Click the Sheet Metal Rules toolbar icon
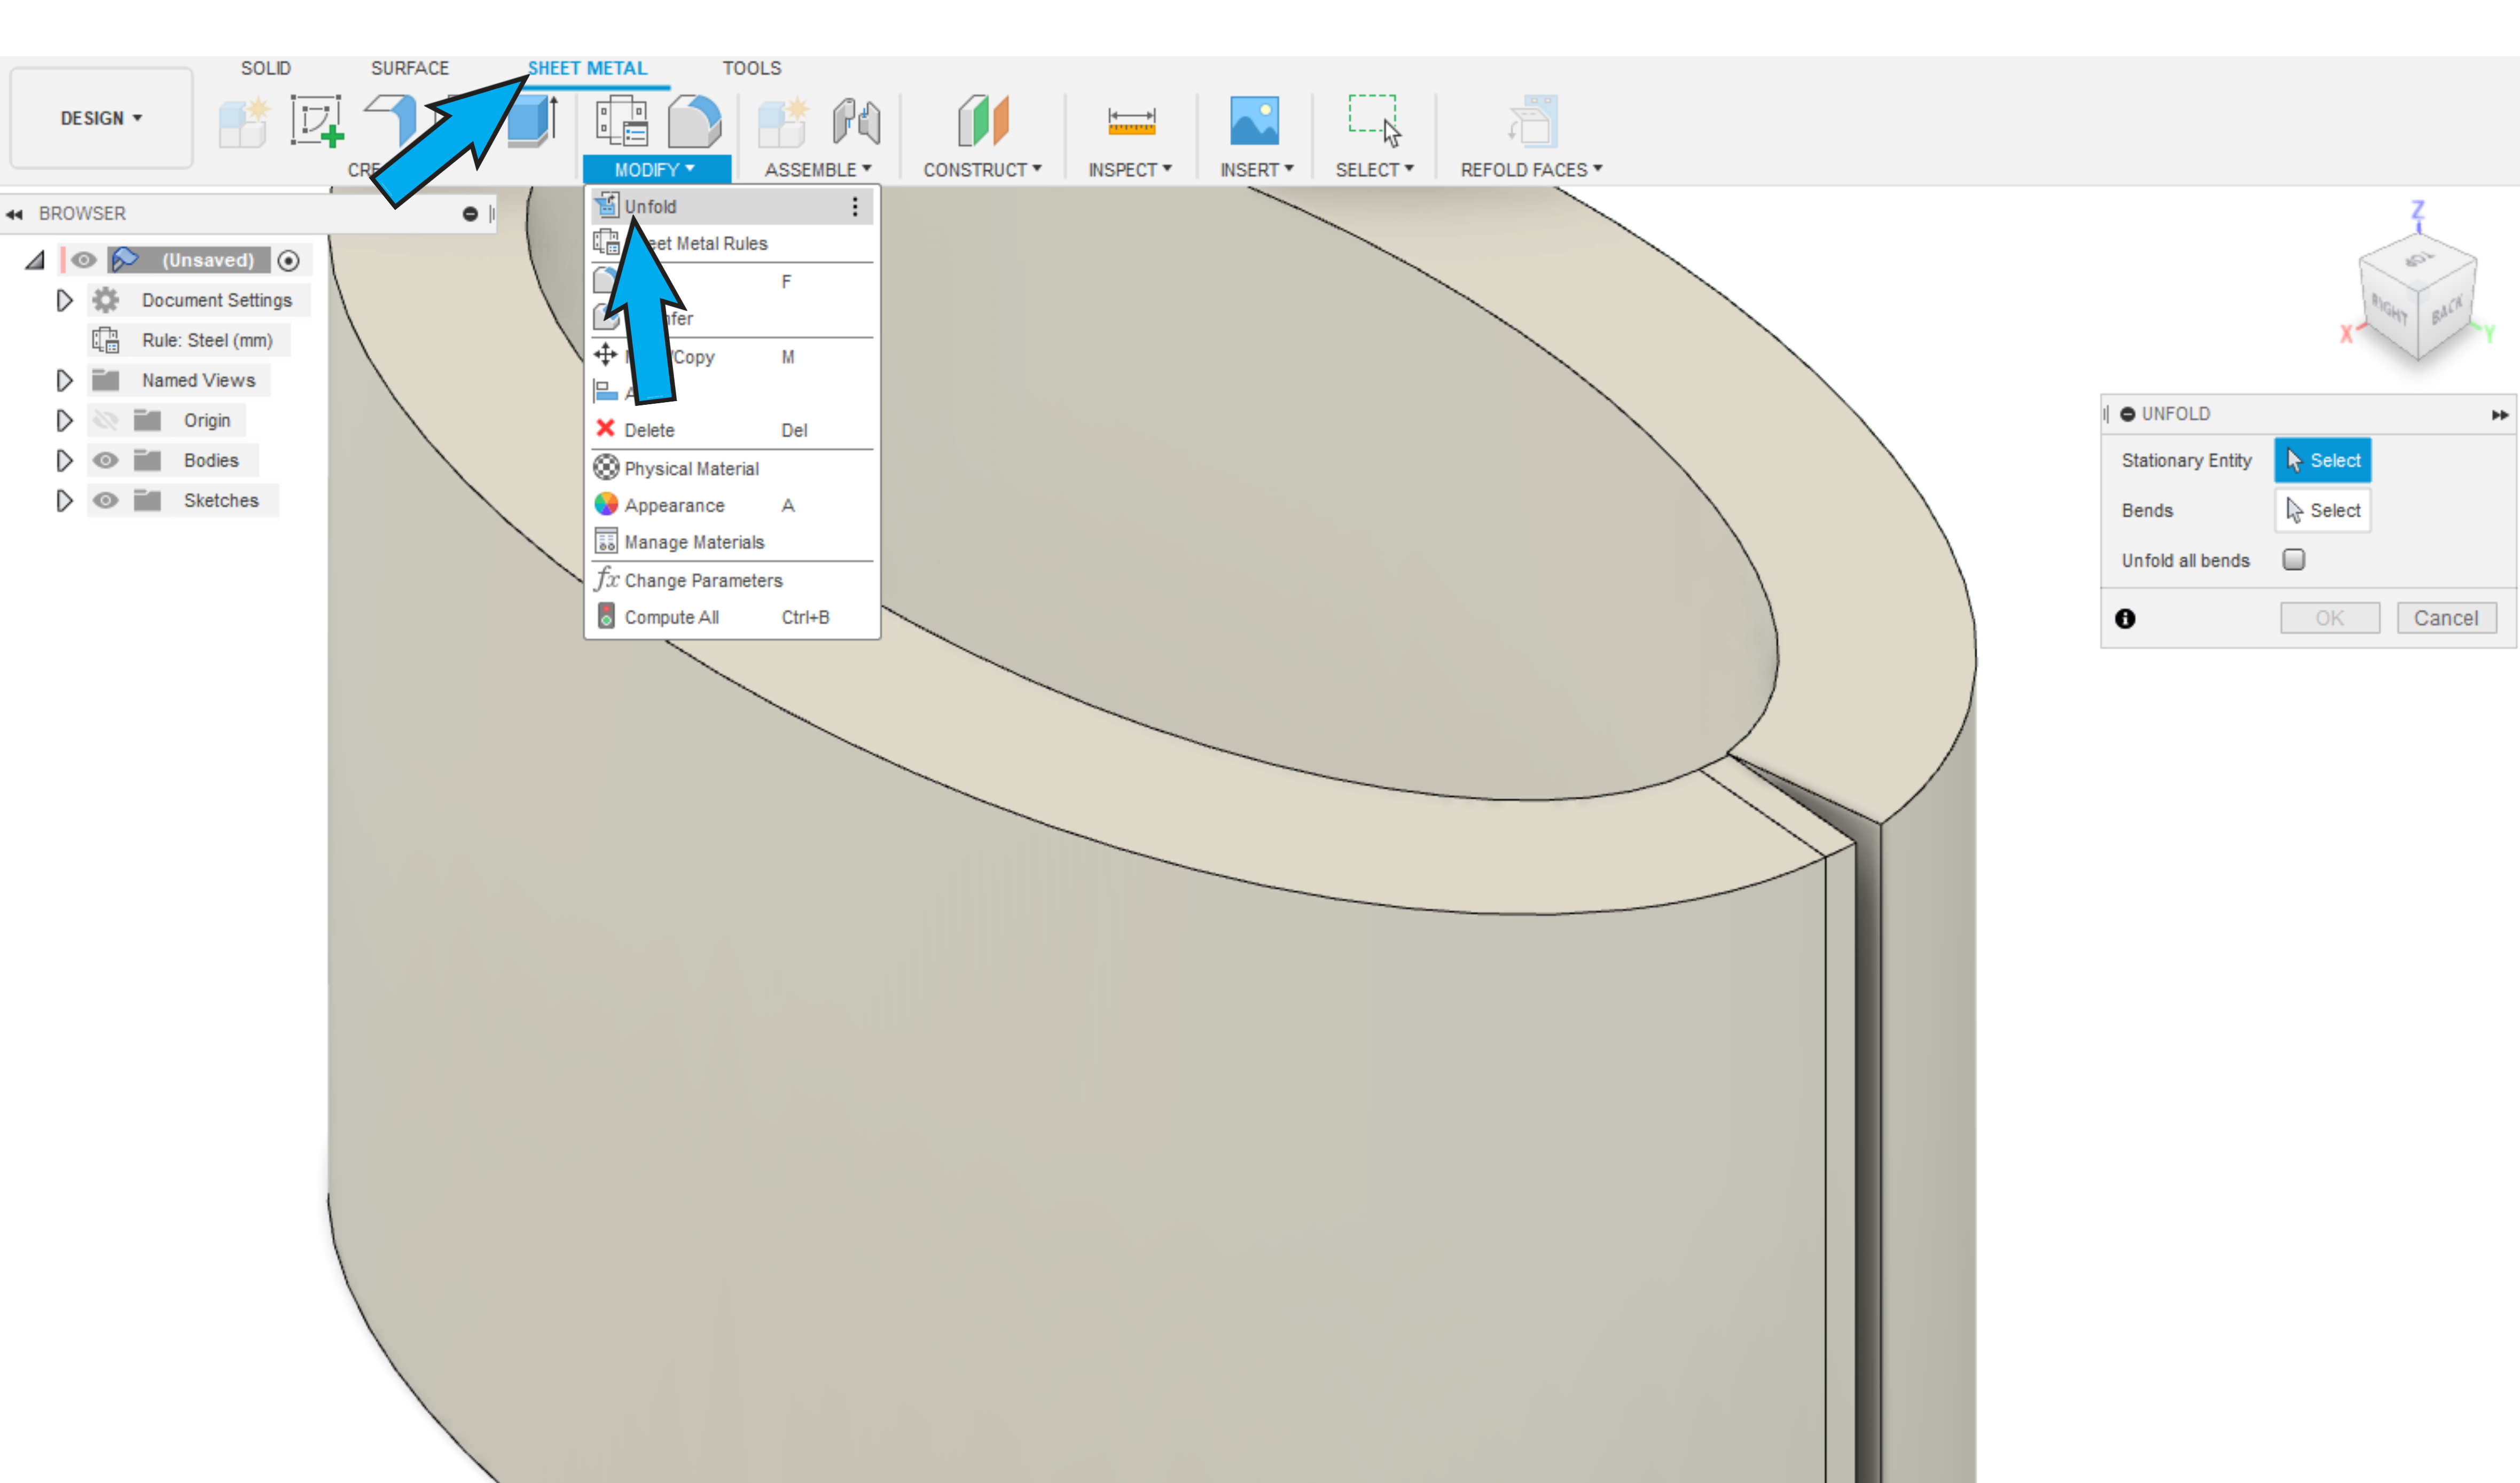2520x1483 pixels. point(621,122)
